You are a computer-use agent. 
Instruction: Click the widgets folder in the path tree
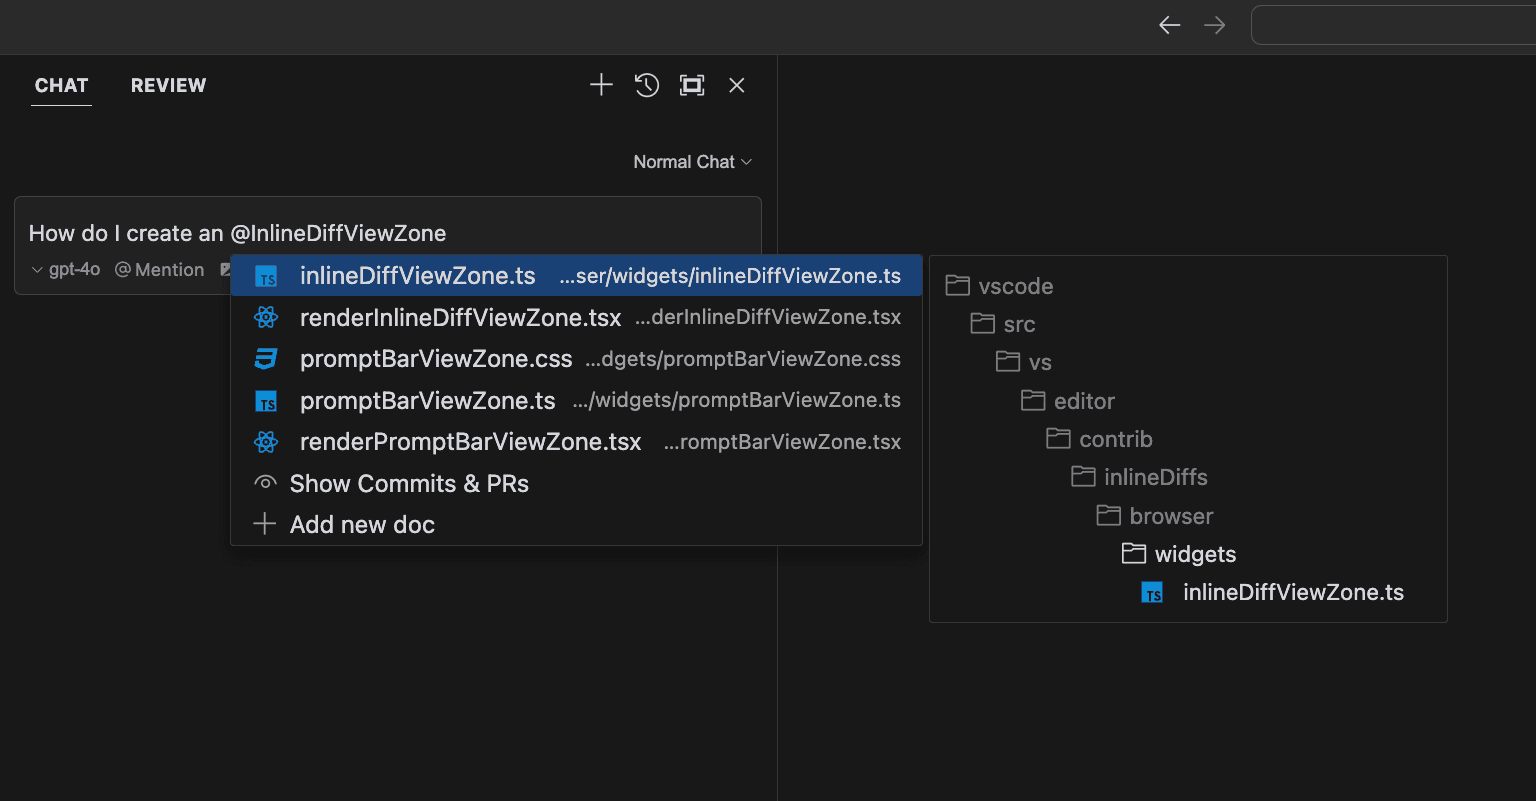click(1179, 554)
